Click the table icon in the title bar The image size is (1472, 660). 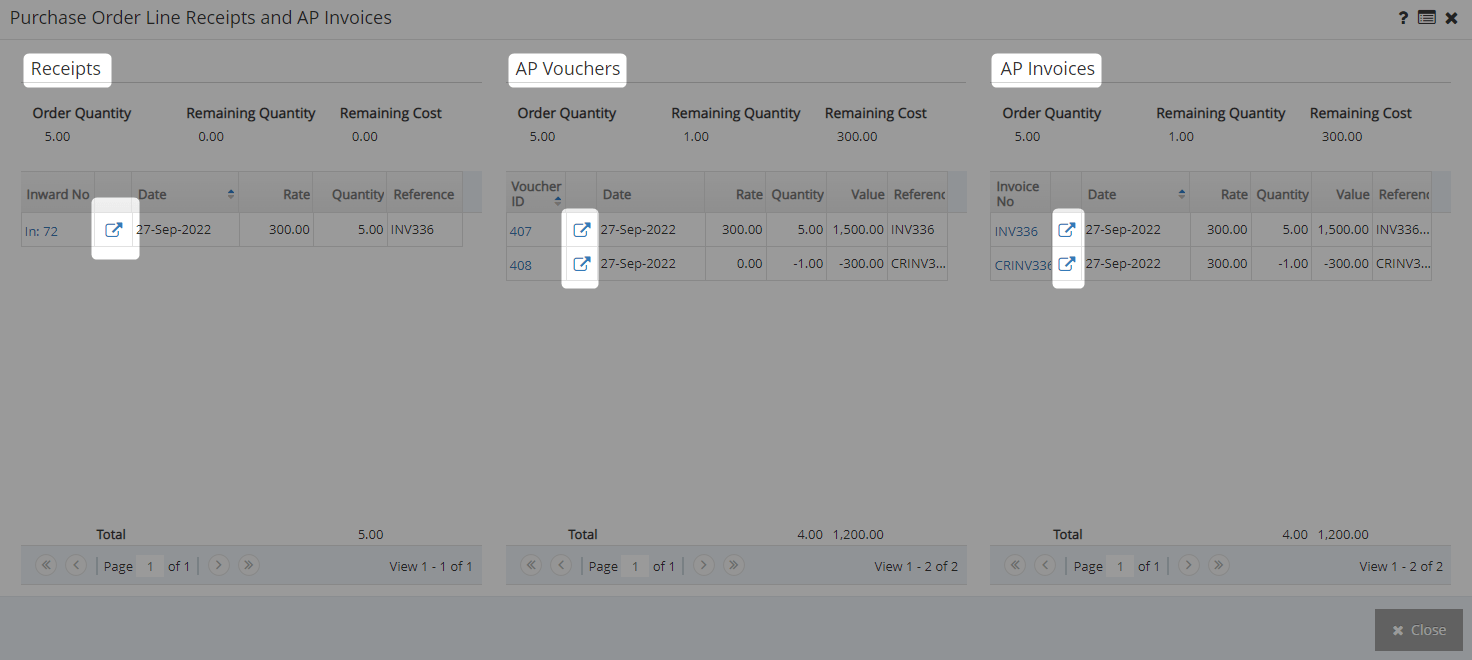tap(1427, 17)
